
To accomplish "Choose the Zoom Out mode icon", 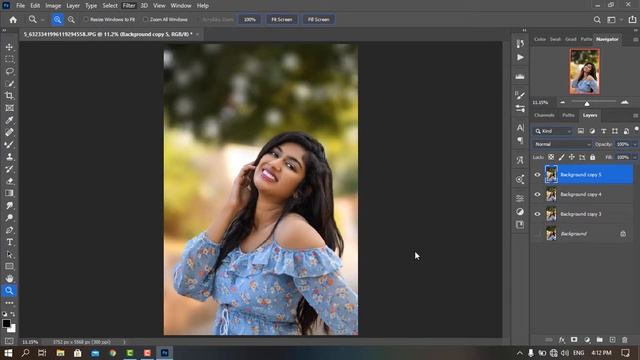I will pos(71,20).
